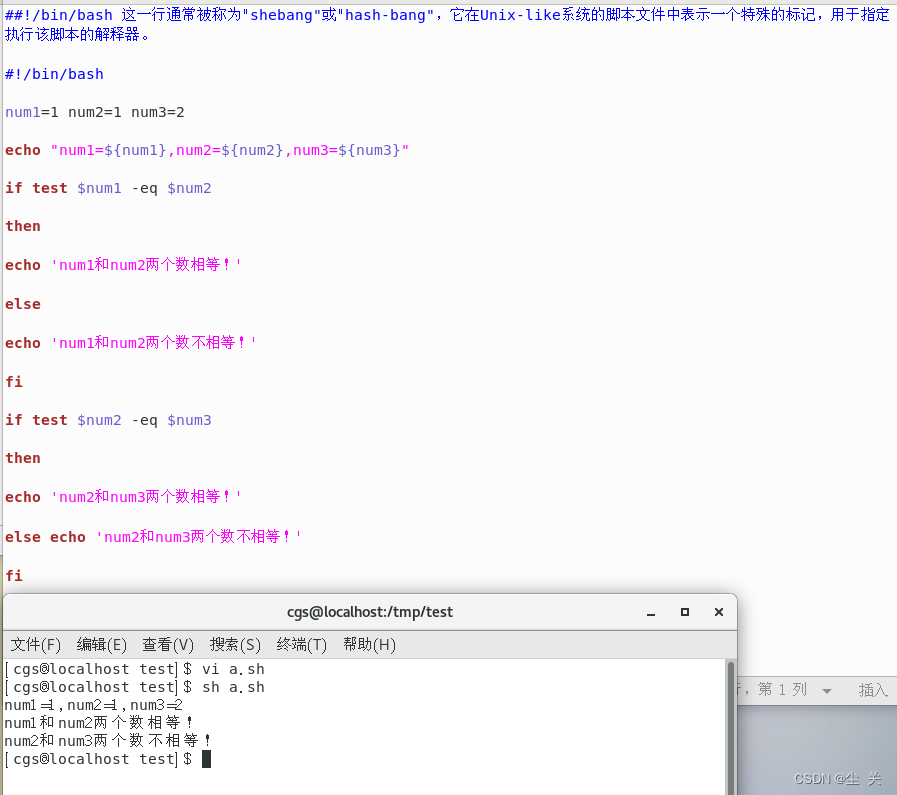Click the 'sh a.sh' command in terminal
The width and height of the screenshot is (897, 795).
click(233, 687)
